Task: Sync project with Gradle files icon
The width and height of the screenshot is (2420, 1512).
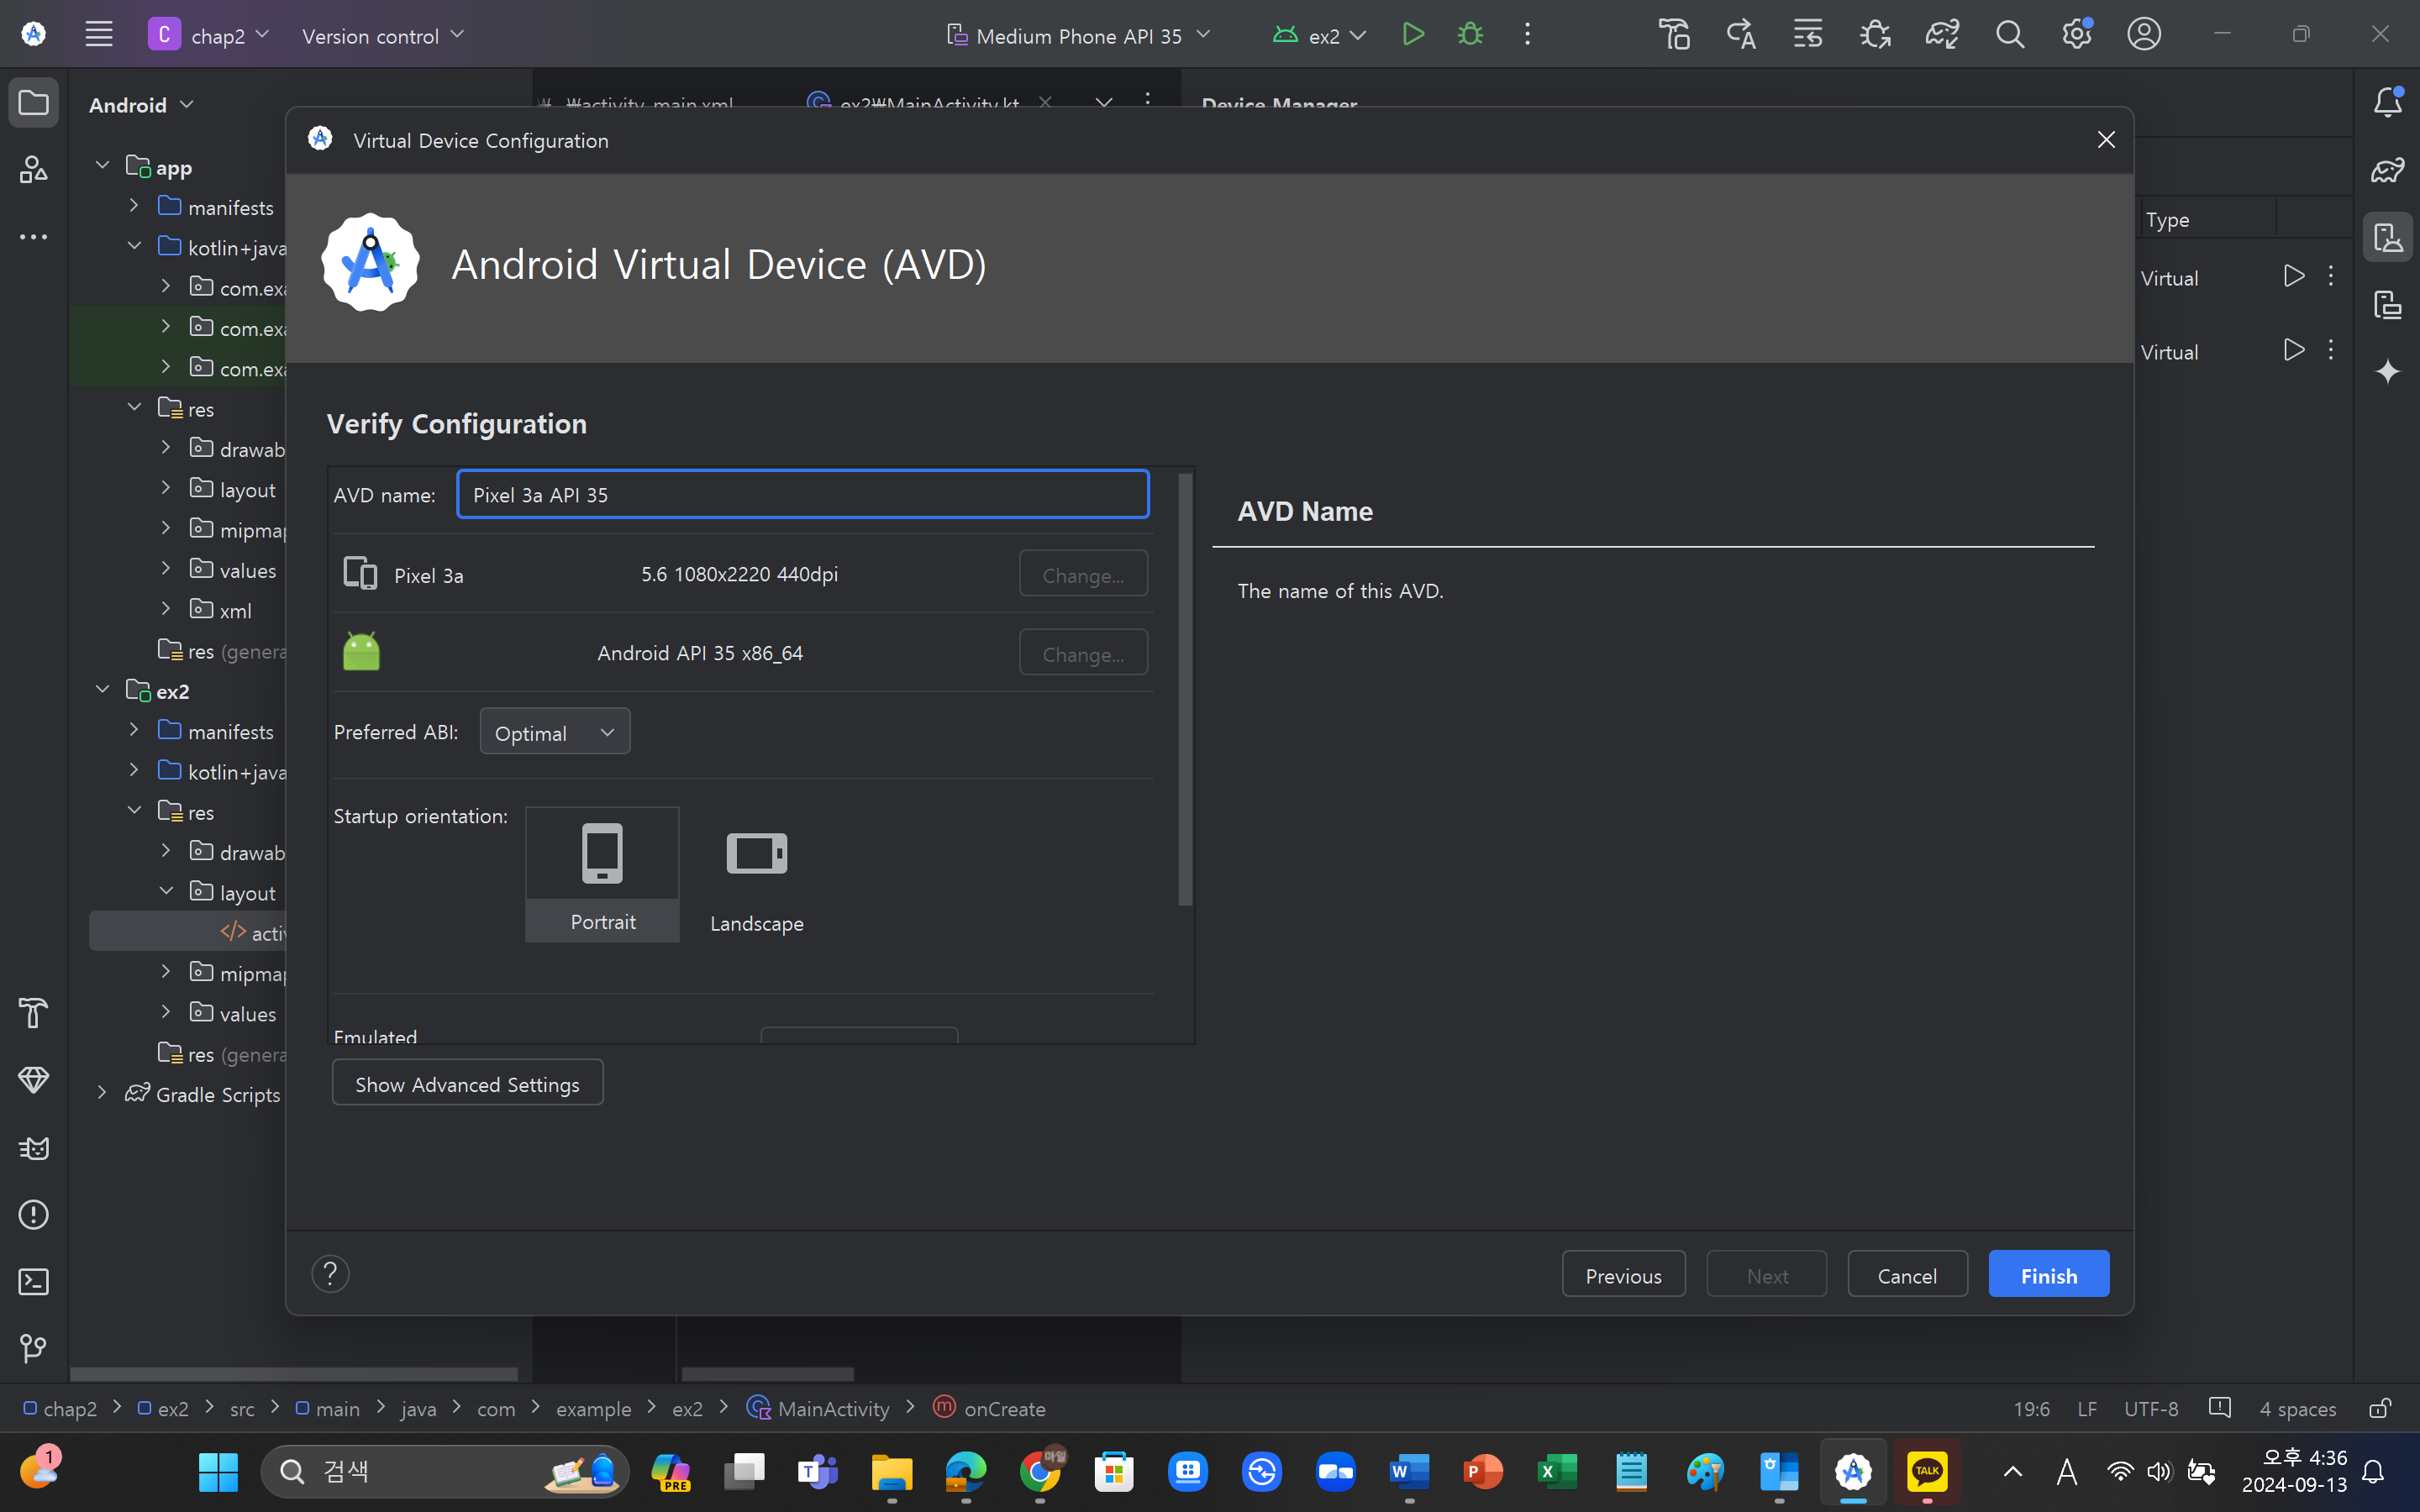Action: [1942, 34]
